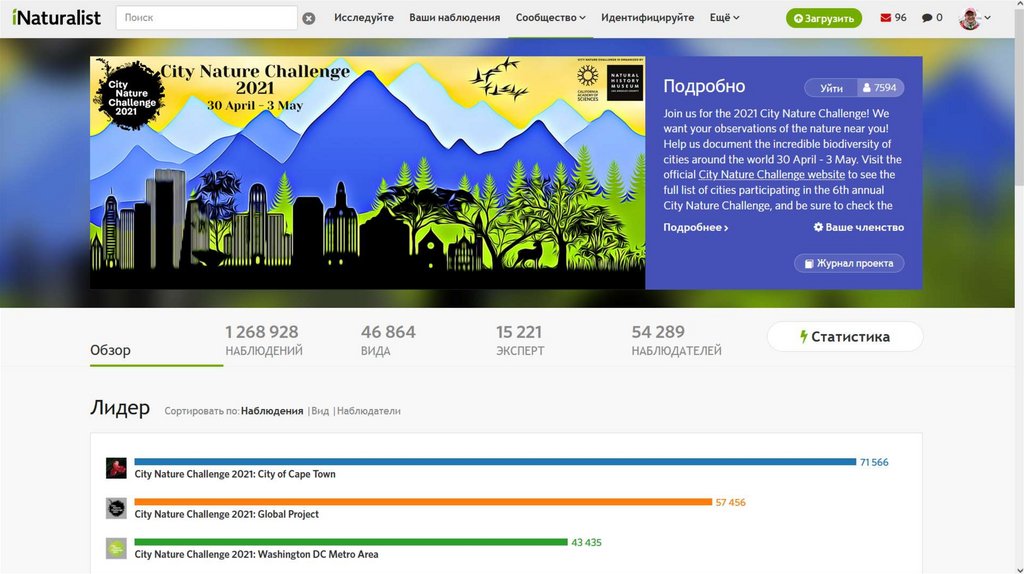
Task: Click into the Поиск search field
Action: pyautogui.click(x=206, y=18)
